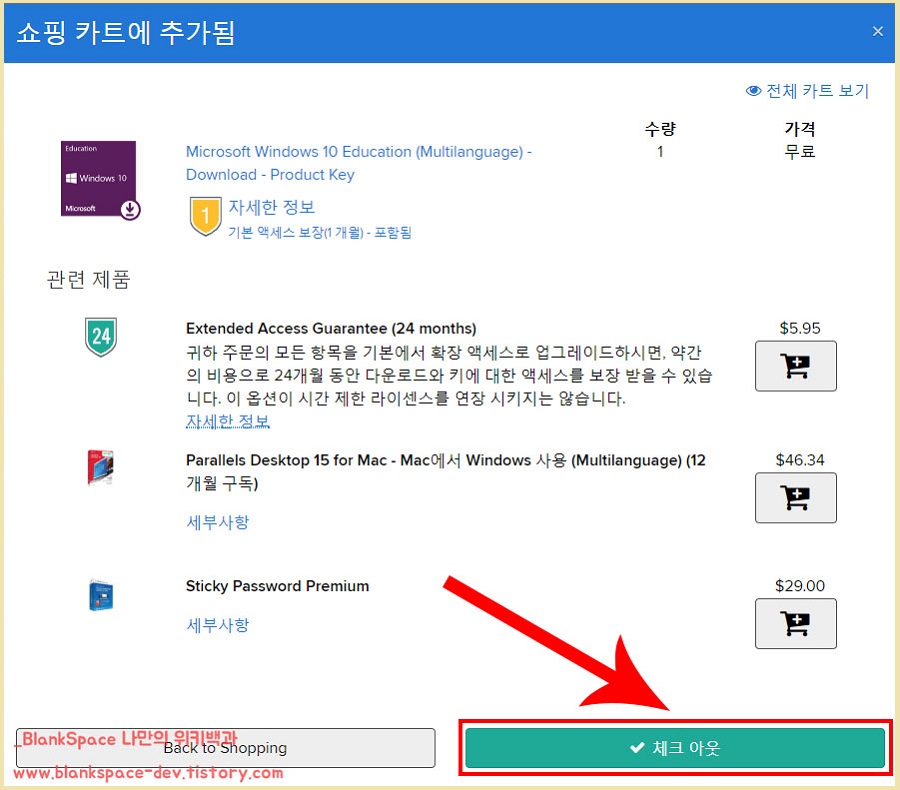Click the 수량 column header
The image size is (900, 790).
pyautogui.click(x=660, y=129)
